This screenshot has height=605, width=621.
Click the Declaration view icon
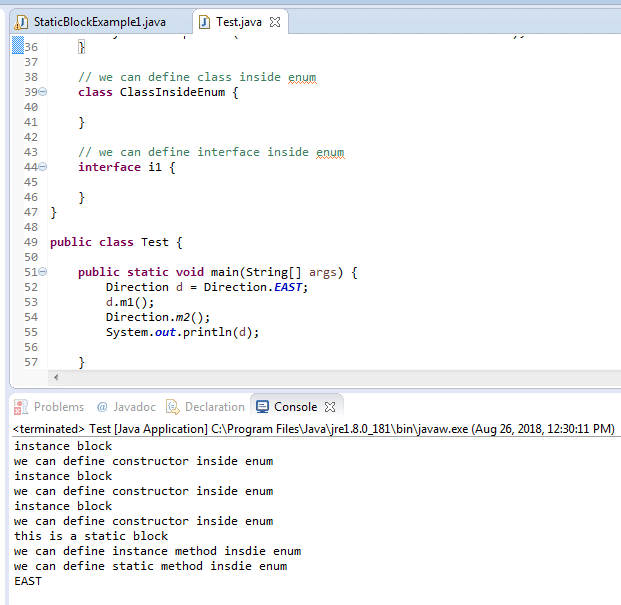(x=172, y=407)
